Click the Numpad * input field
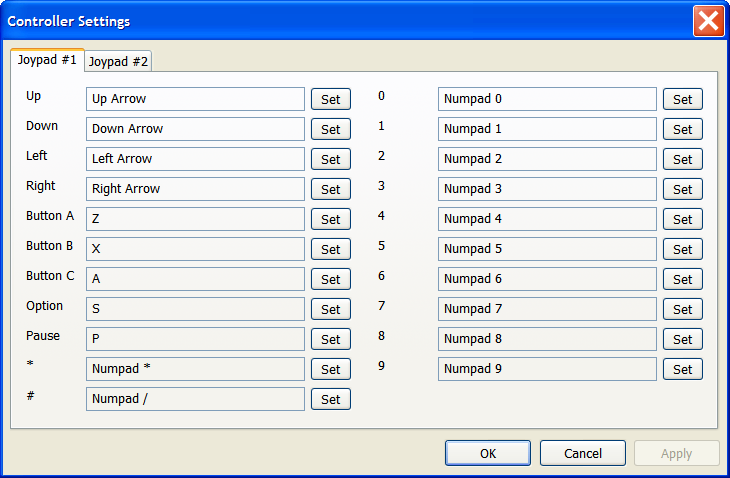Viewport: 730px width, 478px height. click(195, 369)
